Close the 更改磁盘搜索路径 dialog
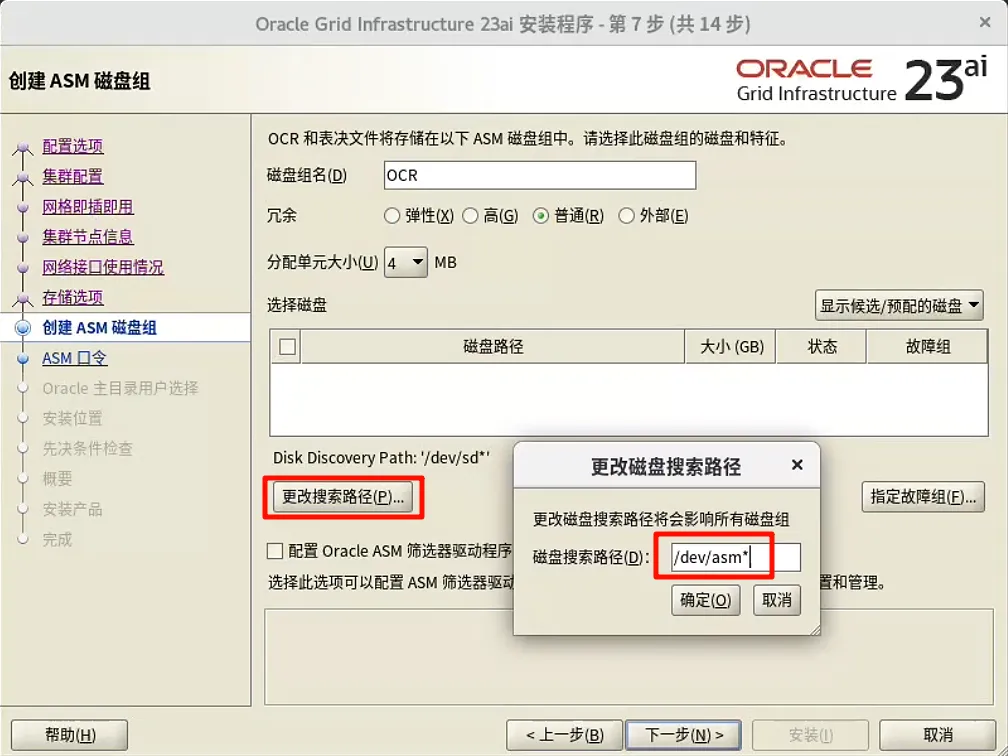 797,464
